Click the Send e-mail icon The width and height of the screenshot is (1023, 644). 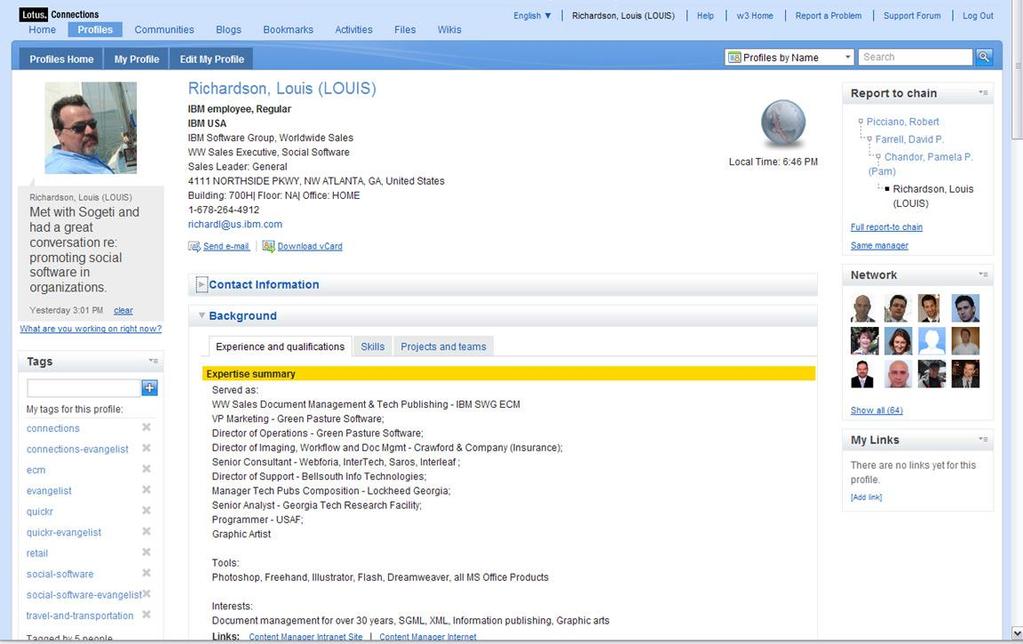194,246
